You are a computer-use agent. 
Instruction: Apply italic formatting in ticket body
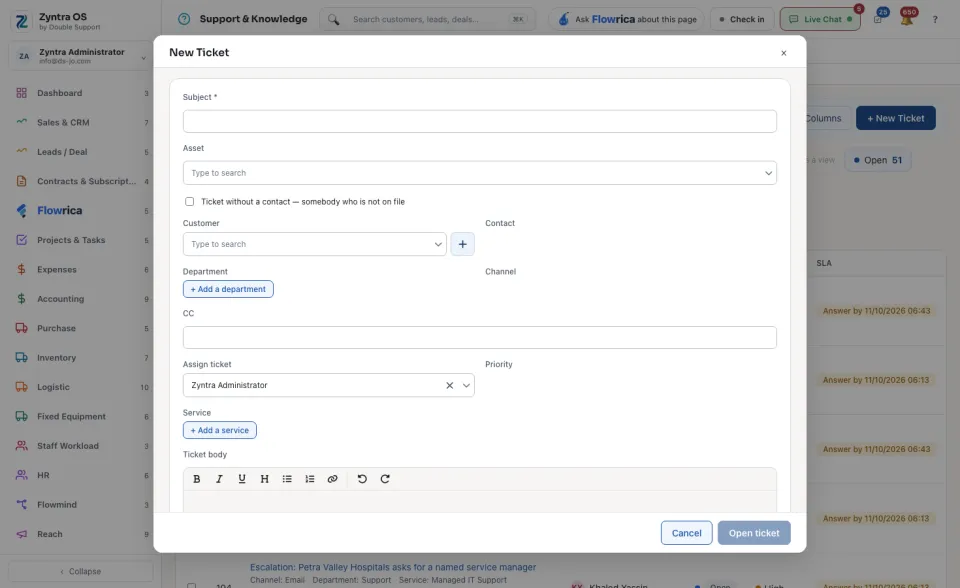click(x=219, y=479)
